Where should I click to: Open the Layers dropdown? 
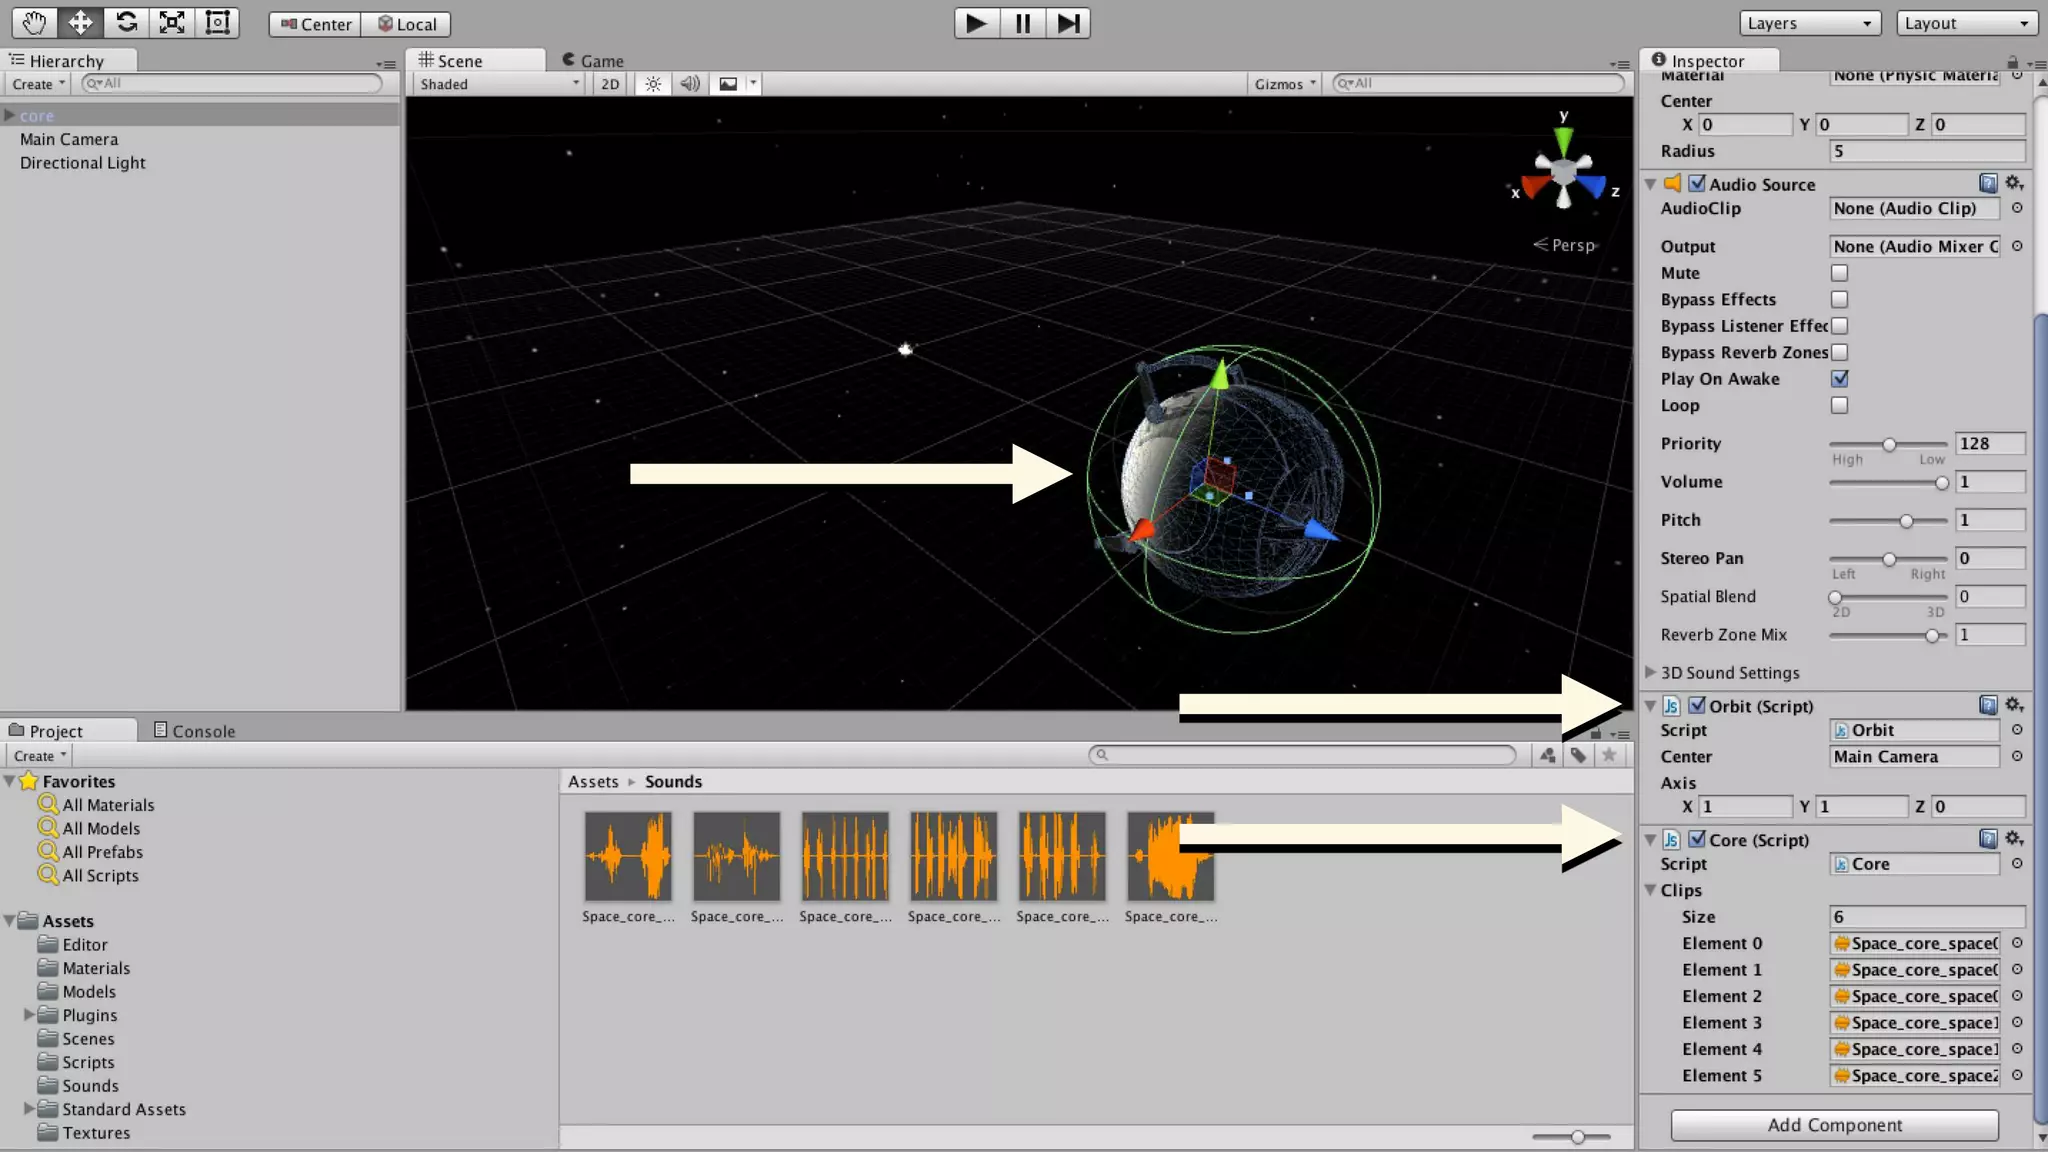(x=1809, y=23)
